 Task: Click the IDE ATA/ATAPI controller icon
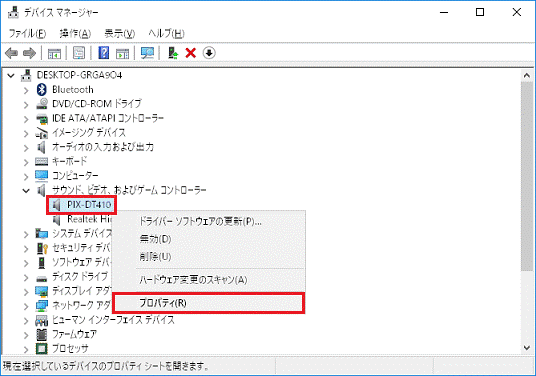[x=42, y=118]
